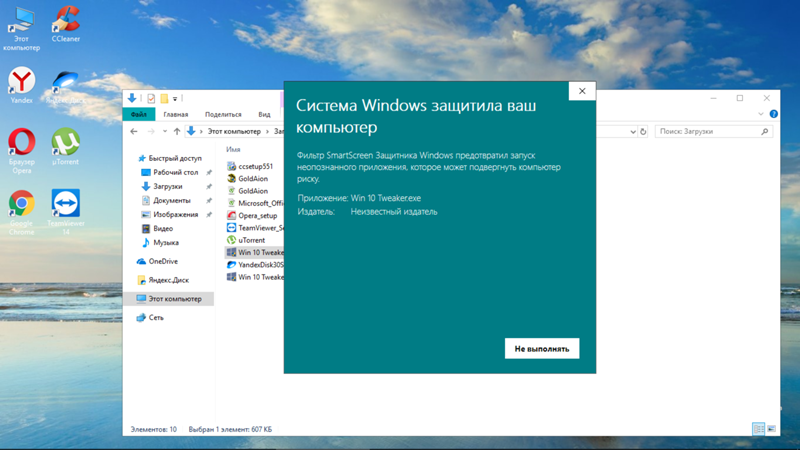Click the blue arrow system icon in Explorer's title bar
Viewport: 800px width, 450px height.
(x=132, y=98)
